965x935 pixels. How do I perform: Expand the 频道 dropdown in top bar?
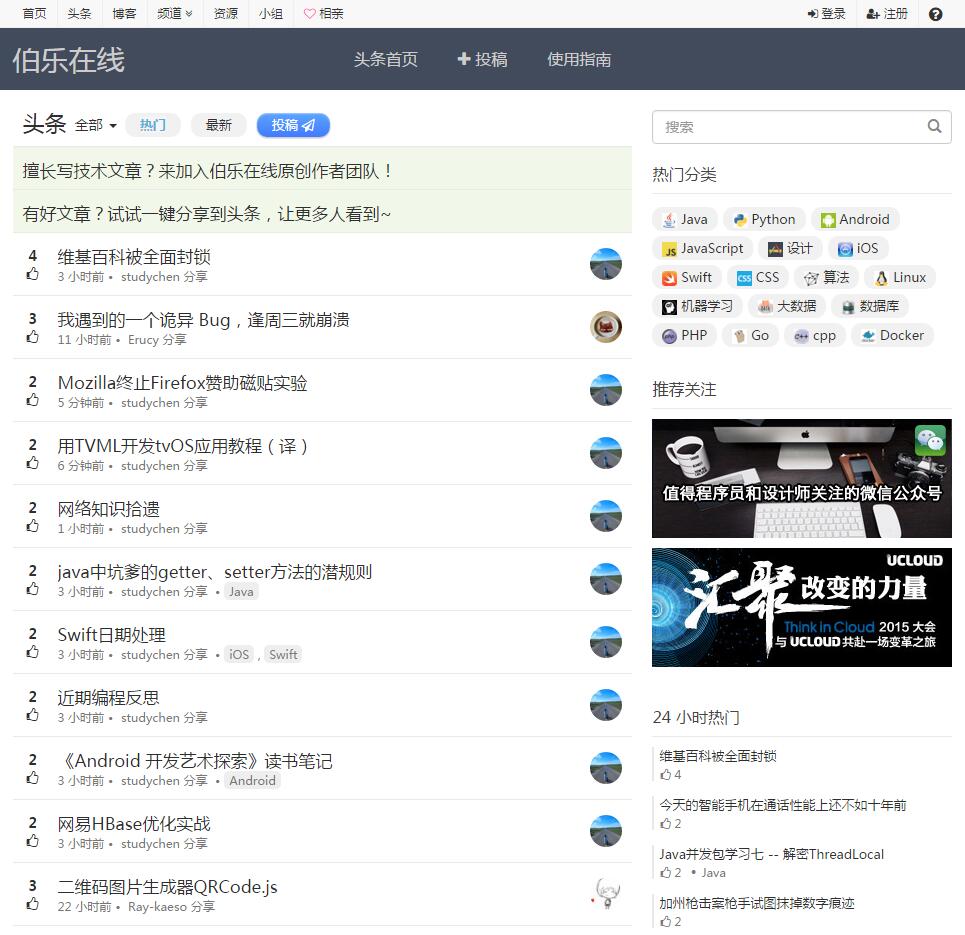(175, 14)
